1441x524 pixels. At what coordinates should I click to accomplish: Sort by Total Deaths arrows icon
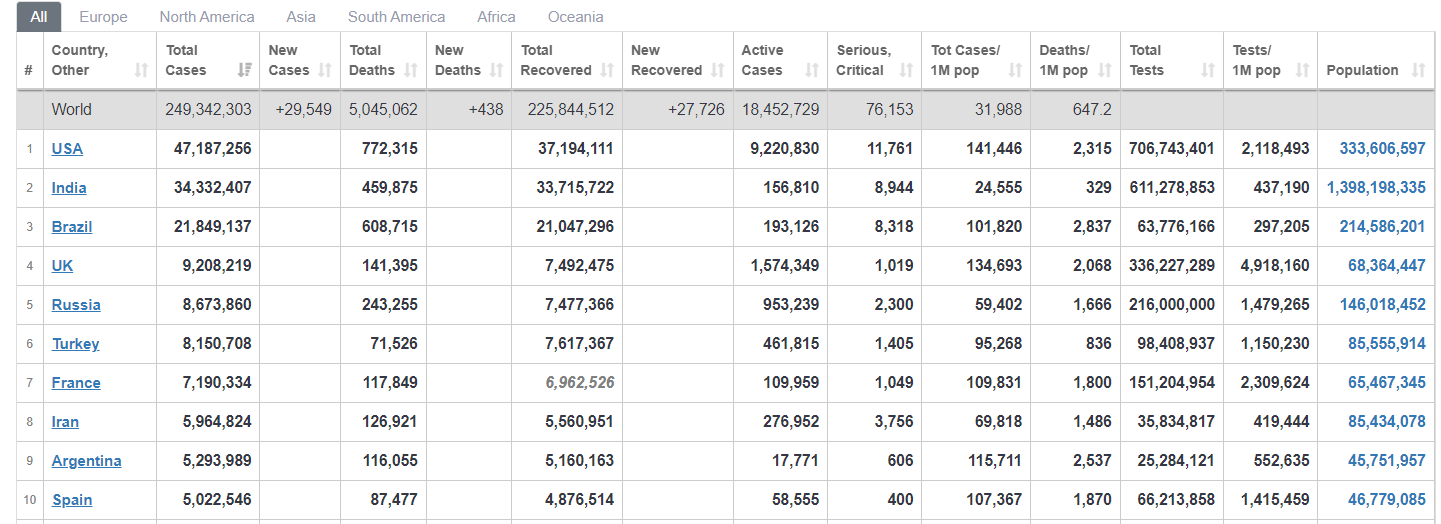tap(412, 70)
